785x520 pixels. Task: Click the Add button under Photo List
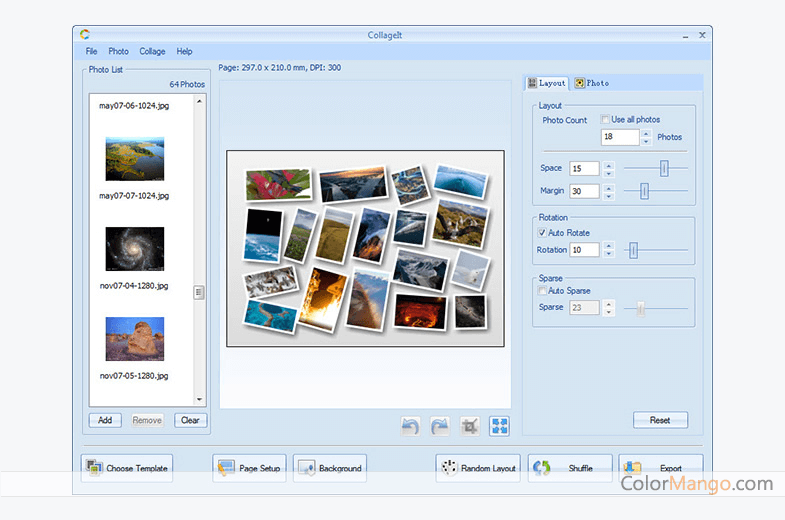coord(105,420)
